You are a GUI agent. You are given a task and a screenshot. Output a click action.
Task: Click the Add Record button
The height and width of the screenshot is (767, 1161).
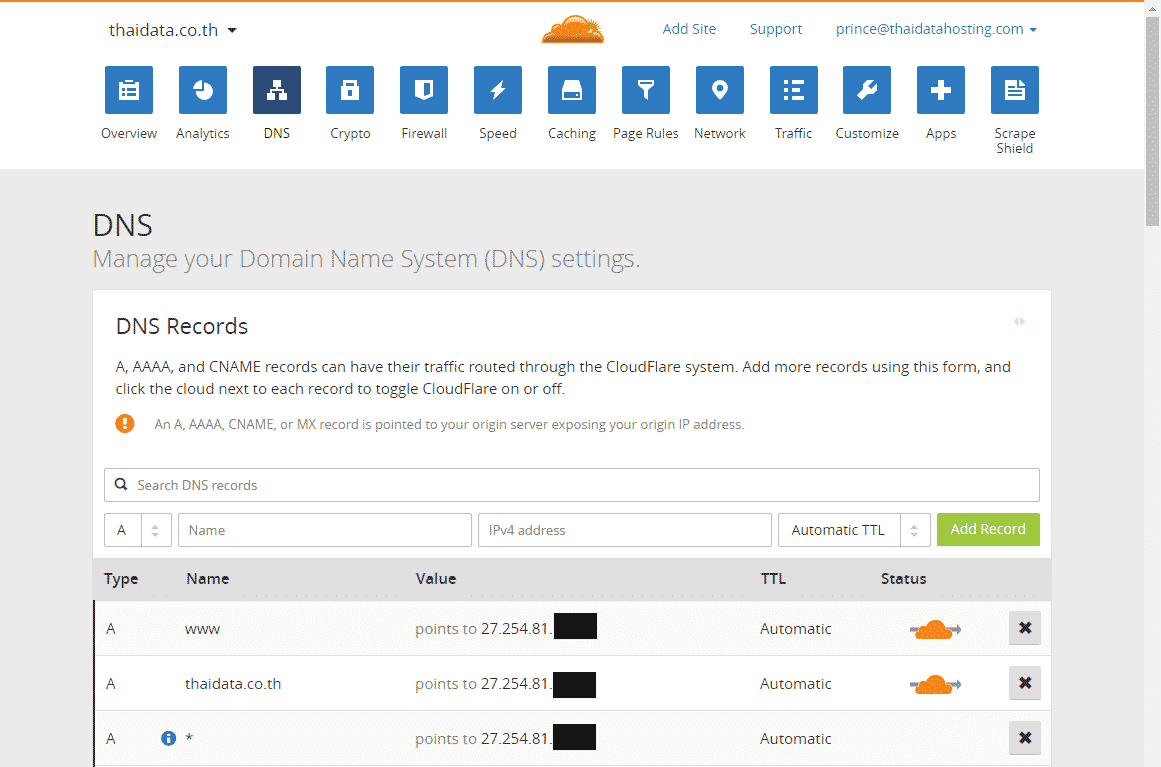tap(988, 529)
